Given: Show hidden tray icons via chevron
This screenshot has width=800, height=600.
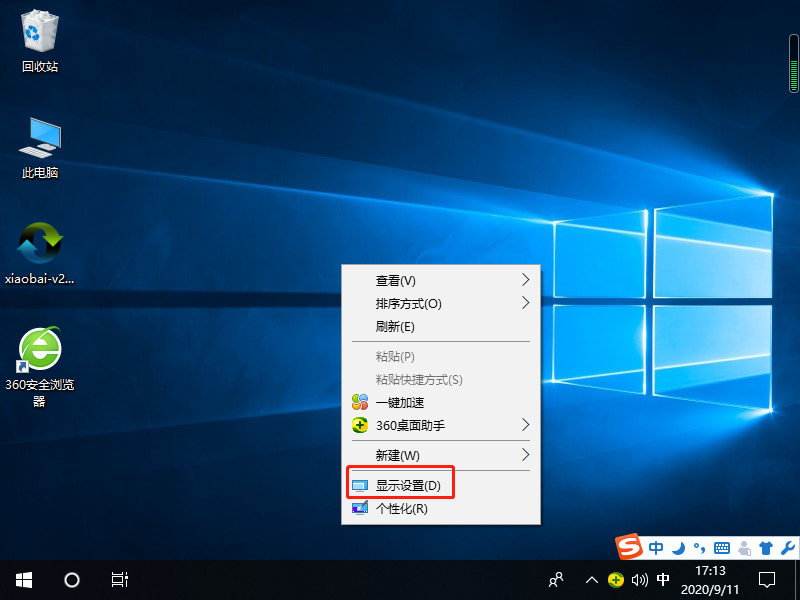Looking at the screenshot, I should coord(592,580).
